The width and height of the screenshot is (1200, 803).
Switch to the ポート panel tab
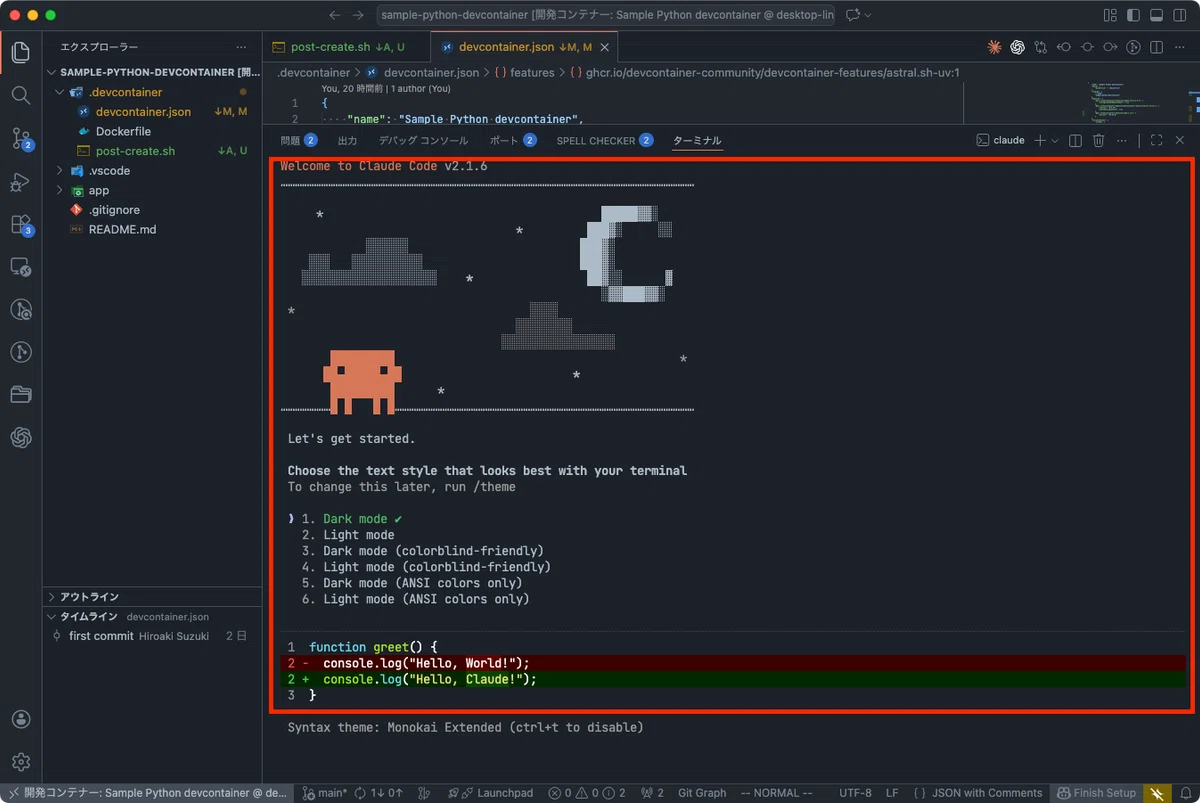pyautogui.click(x=513, y=141)
